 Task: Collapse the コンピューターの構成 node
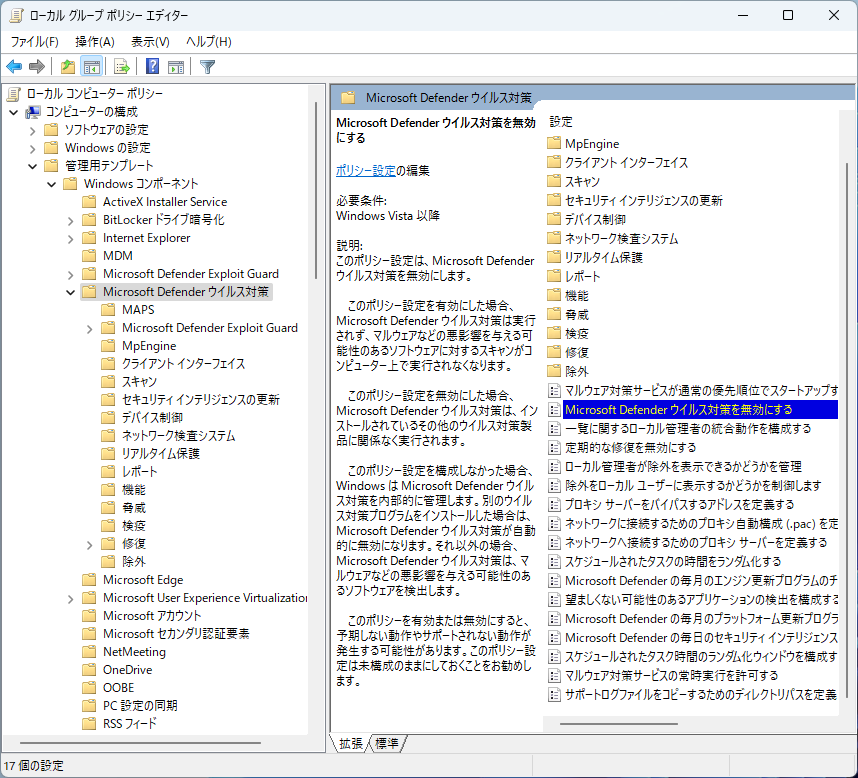14,113
